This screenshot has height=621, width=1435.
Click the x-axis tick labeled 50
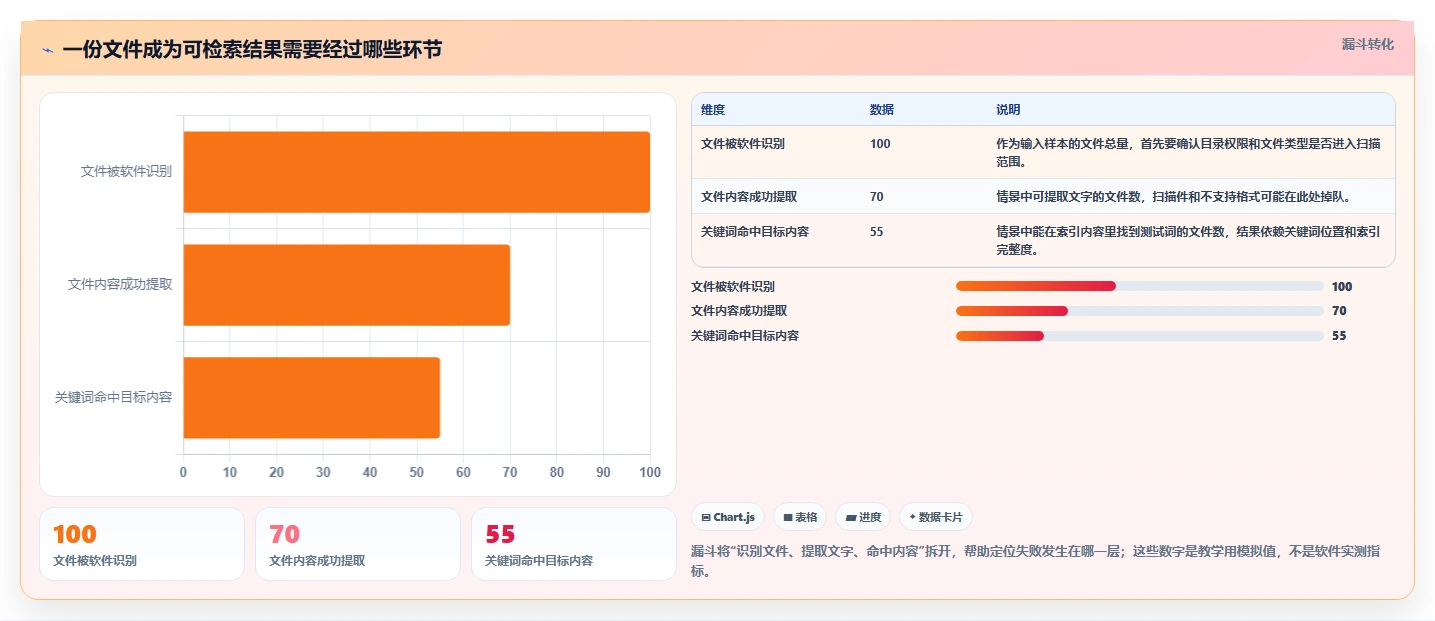click(x=417, y=472)
